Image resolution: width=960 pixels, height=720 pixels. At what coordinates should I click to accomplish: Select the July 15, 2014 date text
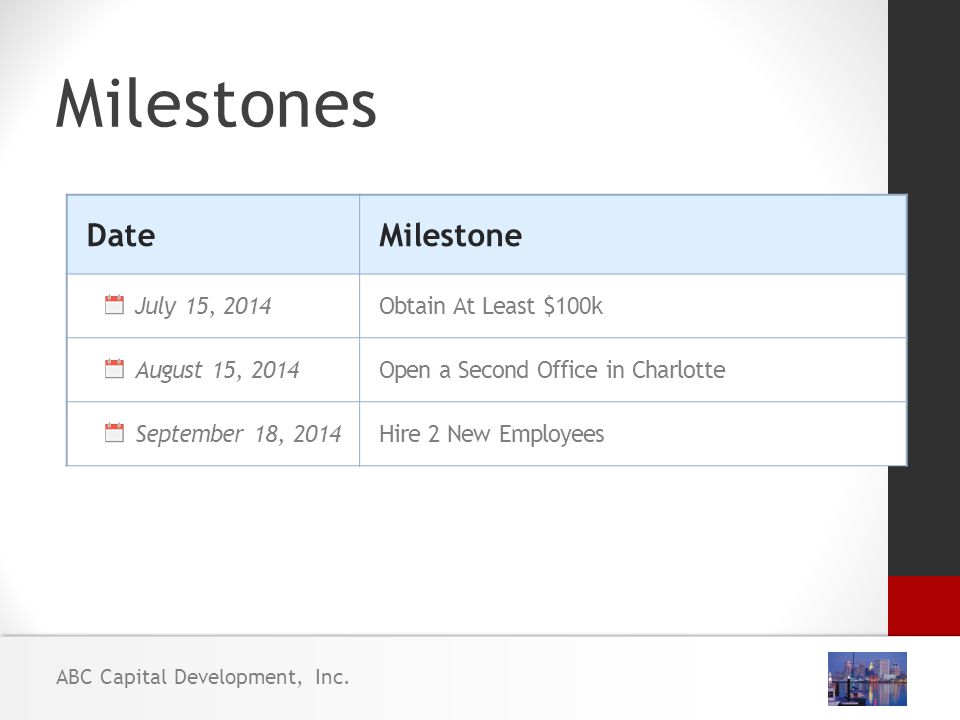203,306
